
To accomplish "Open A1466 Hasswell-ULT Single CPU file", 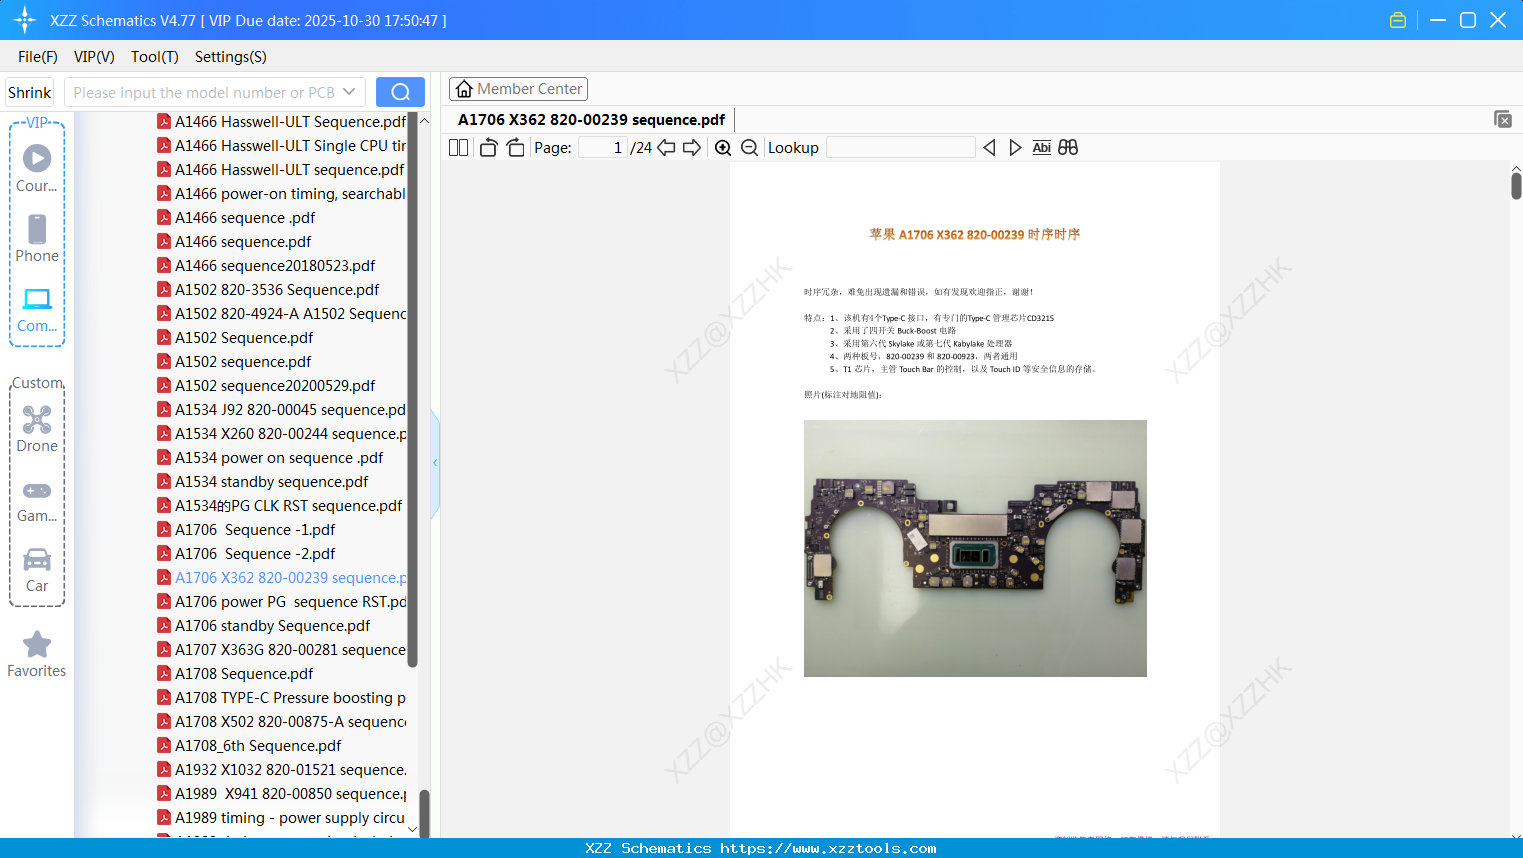I will (282, 146).
